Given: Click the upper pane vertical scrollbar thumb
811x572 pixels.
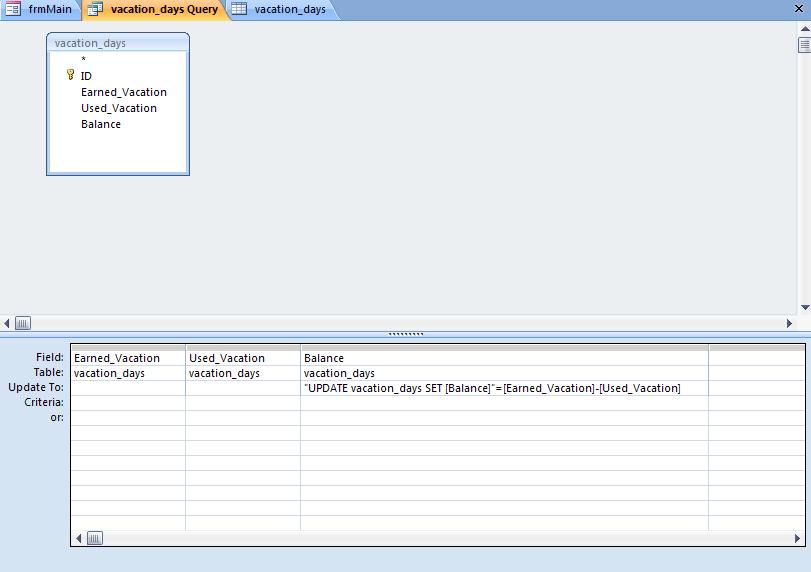Looking at the screenshot, I should point(805,45).
